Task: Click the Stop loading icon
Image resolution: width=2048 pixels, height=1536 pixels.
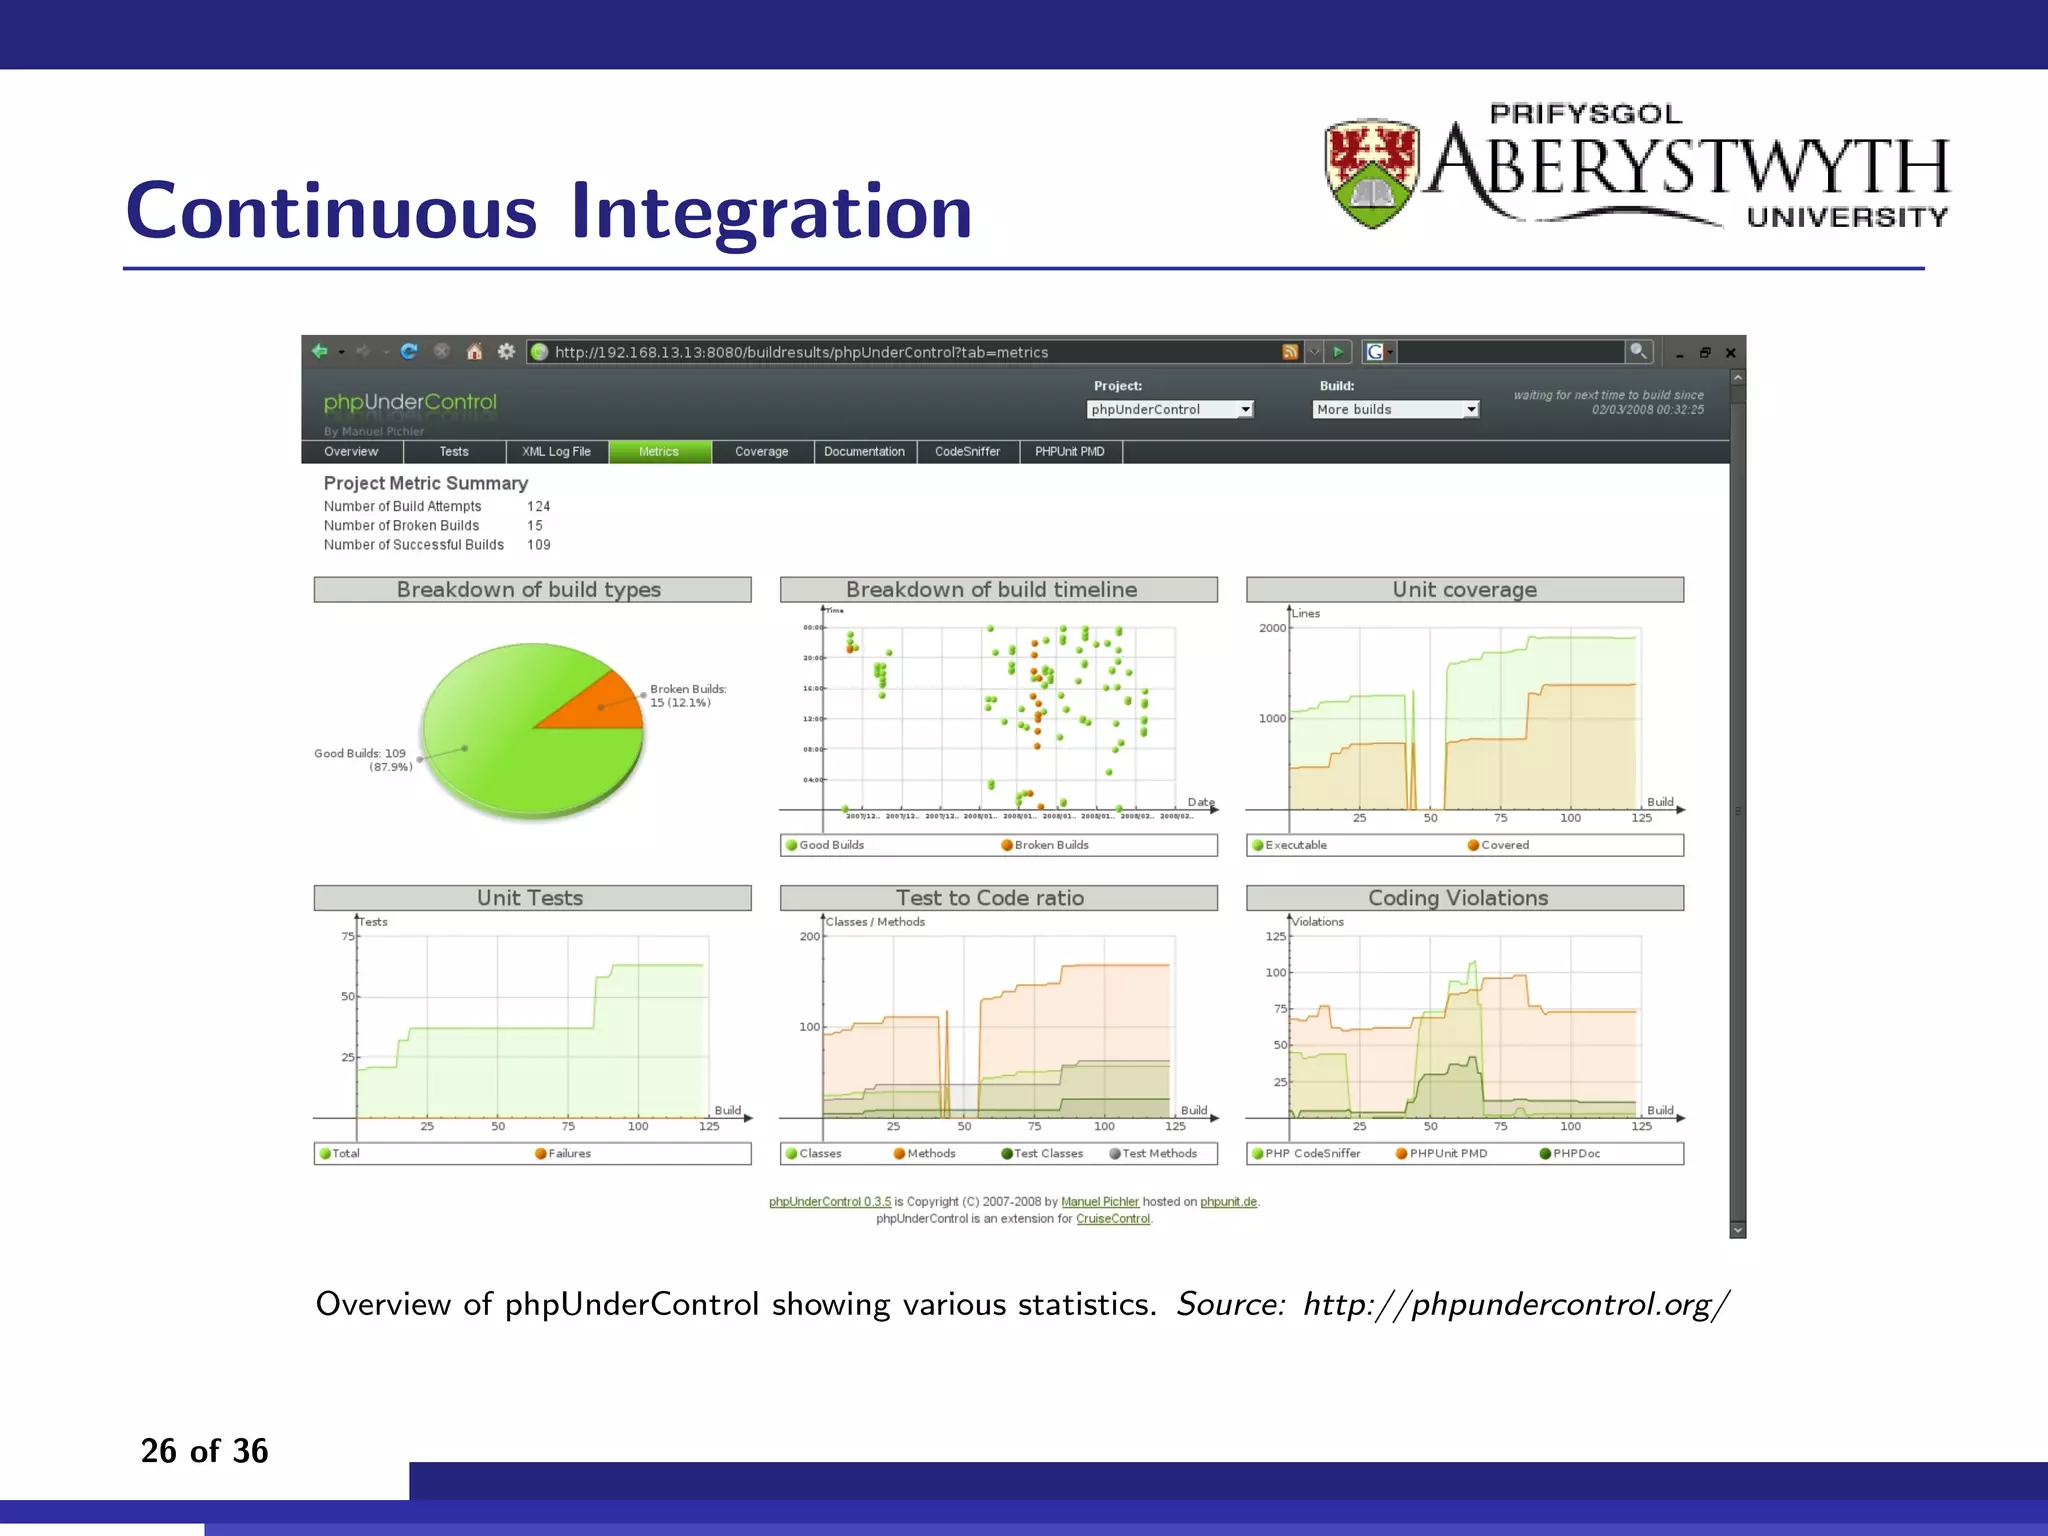Action: pos(441,351)
